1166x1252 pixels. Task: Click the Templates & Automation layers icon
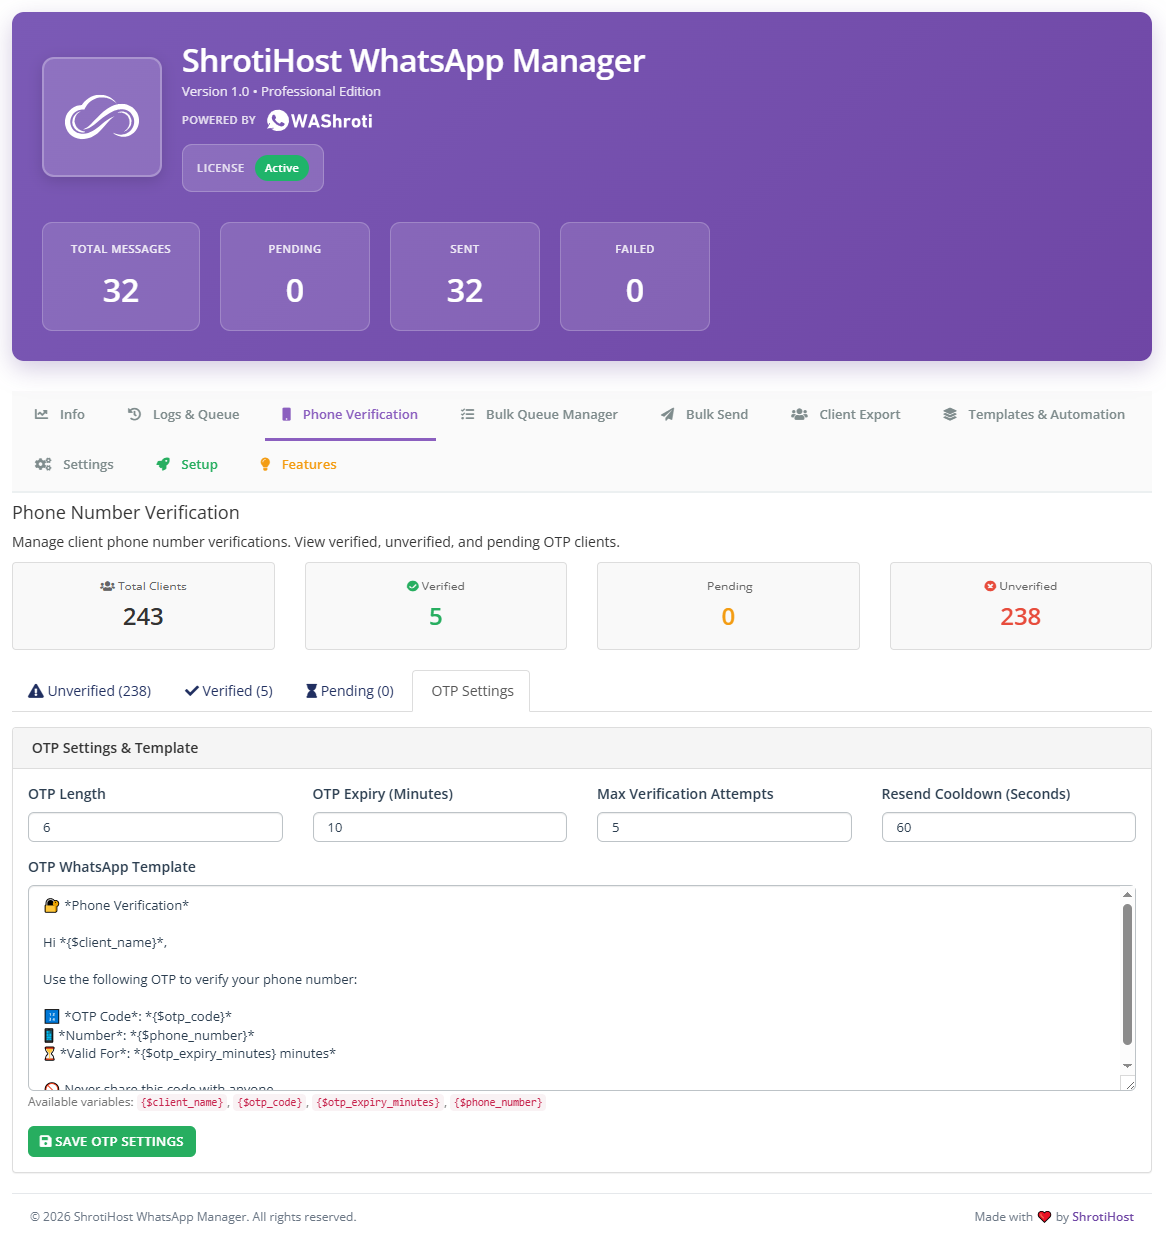point(949,414)
